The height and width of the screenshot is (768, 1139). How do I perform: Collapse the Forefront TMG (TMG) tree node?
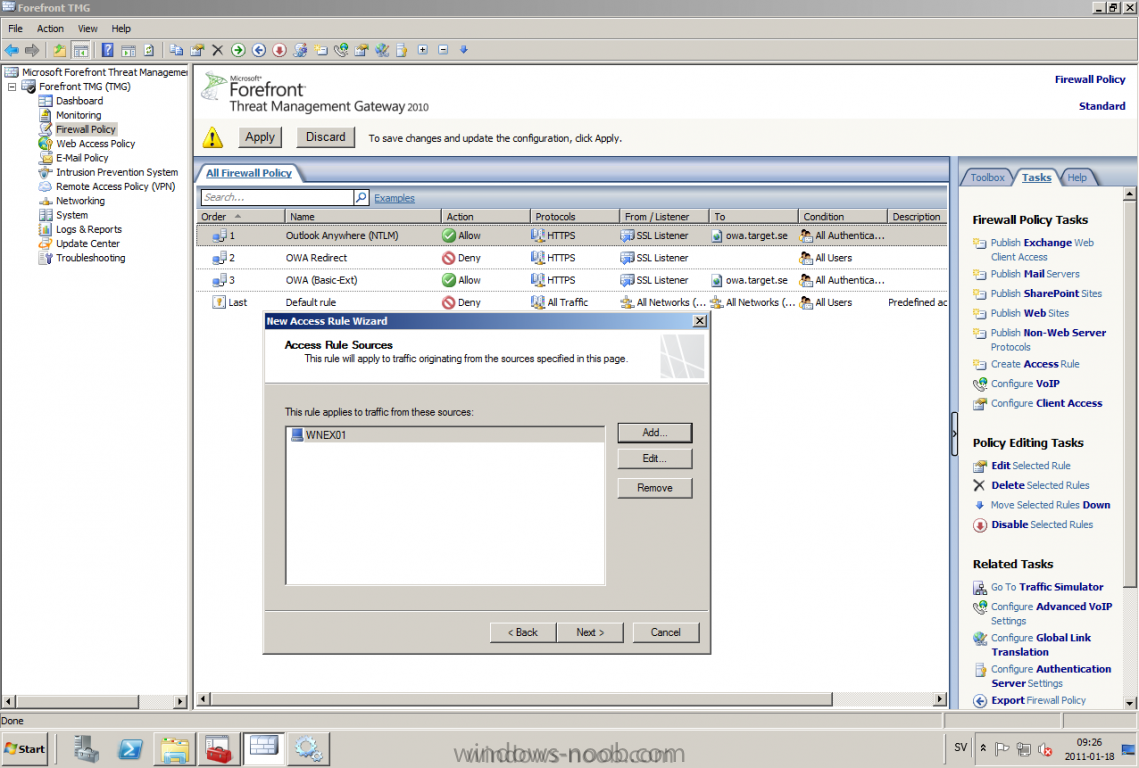[x=12, y=86]
